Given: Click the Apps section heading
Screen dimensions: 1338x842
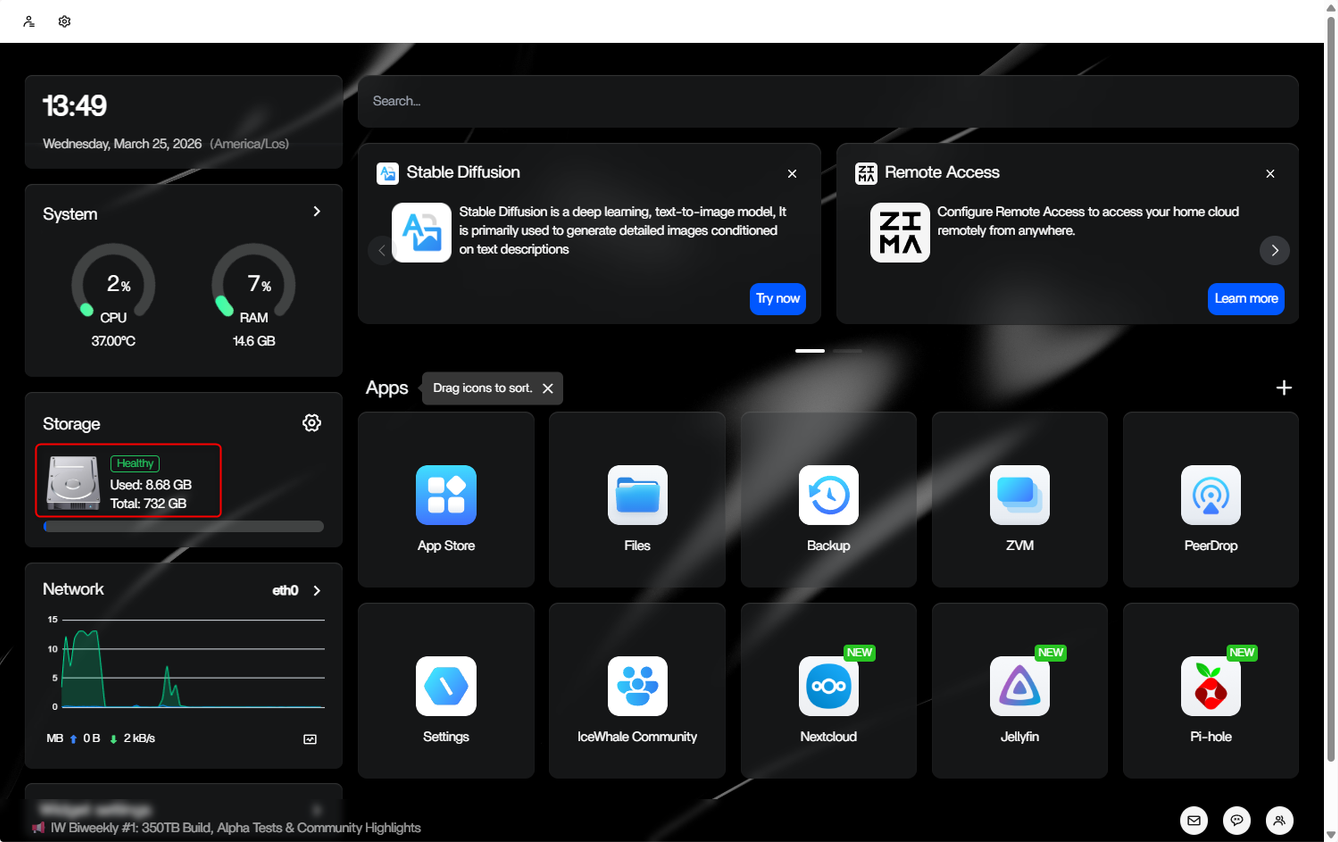Looking at the screenshot, I should tap(387, 388).
